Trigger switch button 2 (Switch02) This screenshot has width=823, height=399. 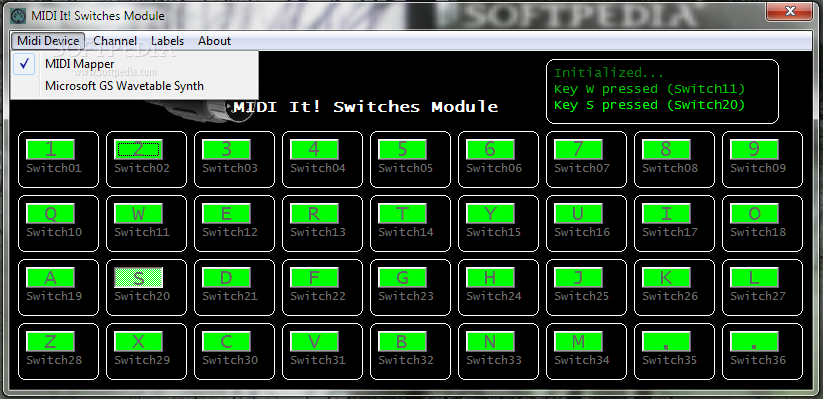139,150
